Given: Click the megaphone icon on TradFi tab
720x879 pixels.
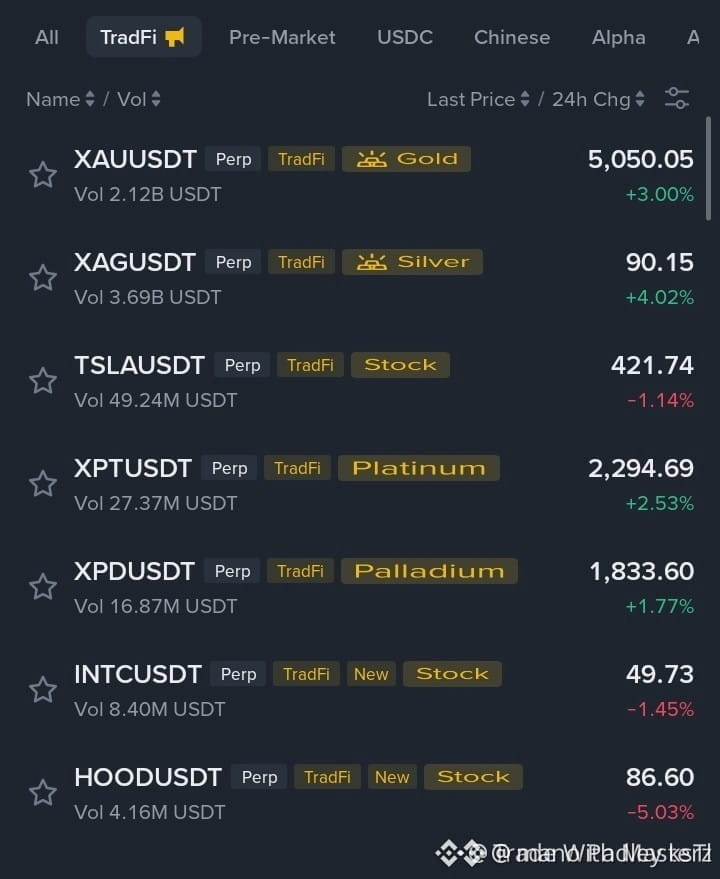Looking at the screenshot, I should [x=175, y=38].
